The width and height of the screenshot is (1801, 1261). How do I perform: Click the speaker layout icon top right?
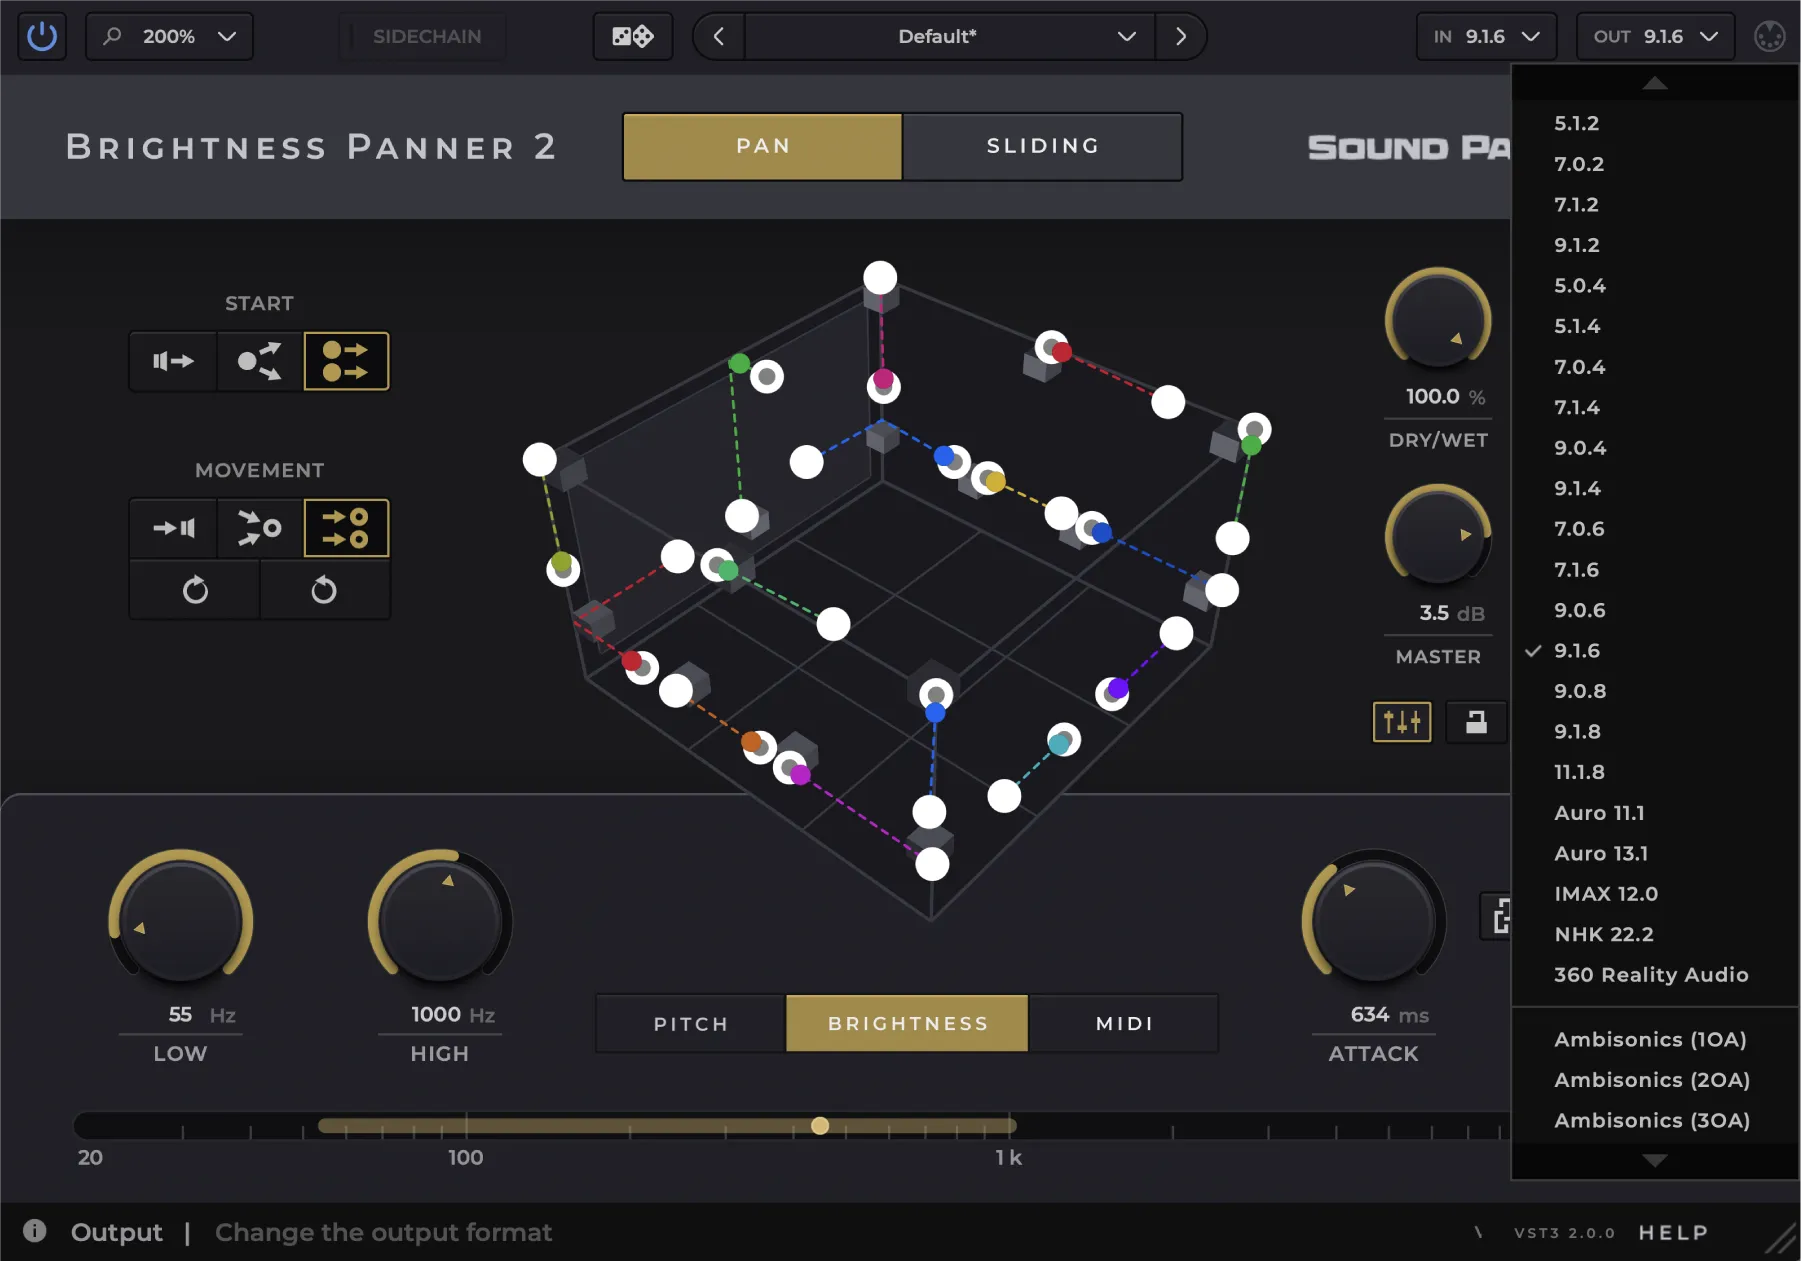click(1770, 37)
